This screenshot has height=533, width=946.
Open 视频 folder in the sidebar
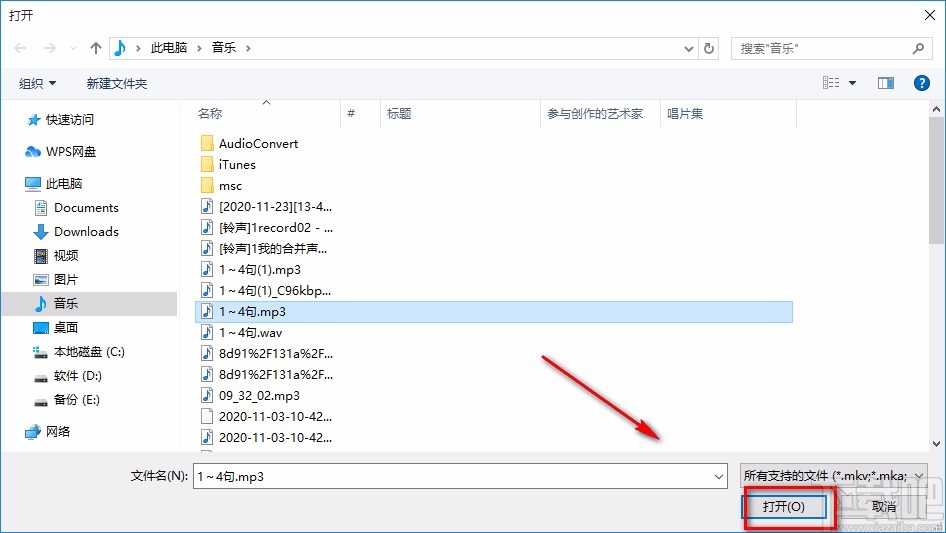coord(66,255)
